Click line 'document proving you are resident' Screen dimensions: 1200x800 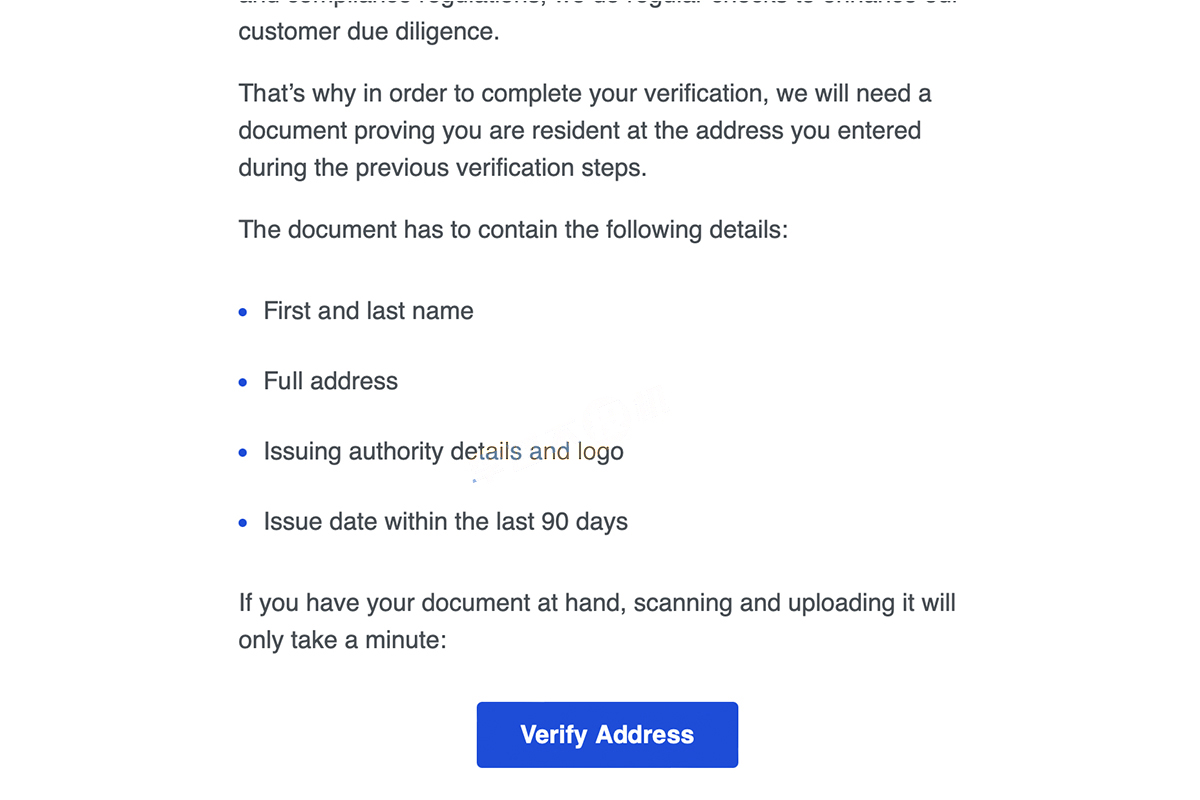579,131
